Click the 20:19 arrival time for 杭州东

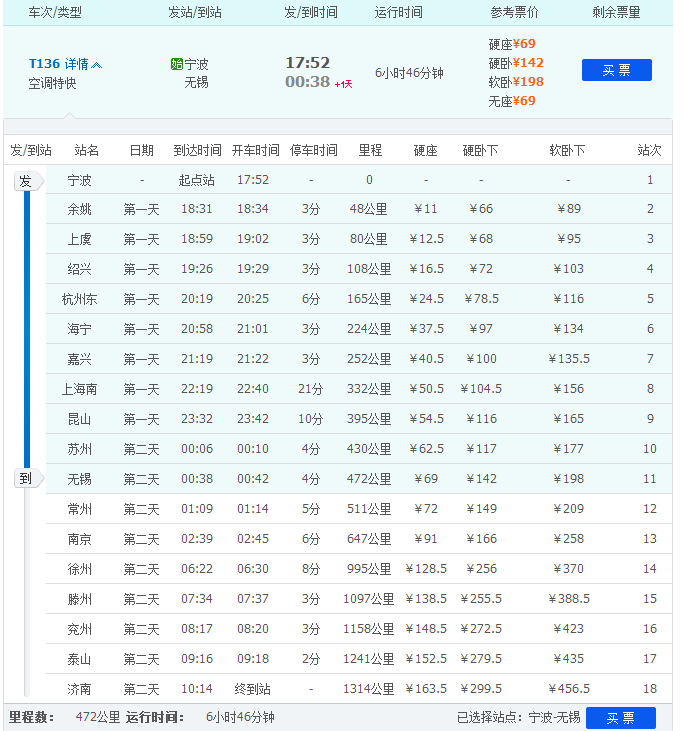pyautogui.click(x=197, y=299)
